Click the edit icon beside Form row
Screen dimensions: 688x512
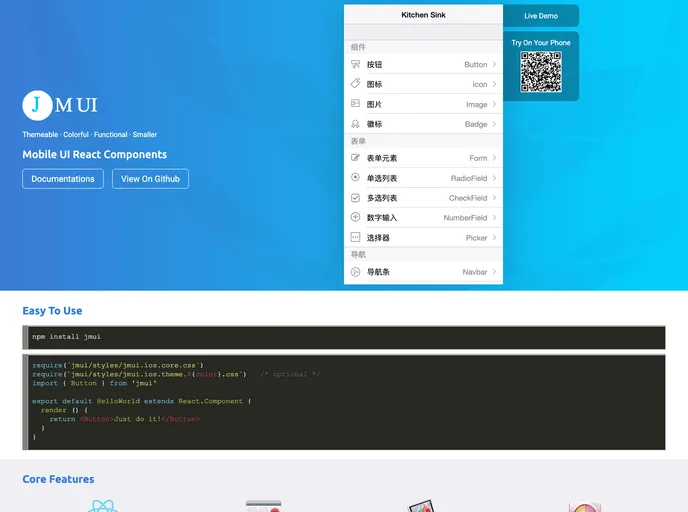pos(355,158)
